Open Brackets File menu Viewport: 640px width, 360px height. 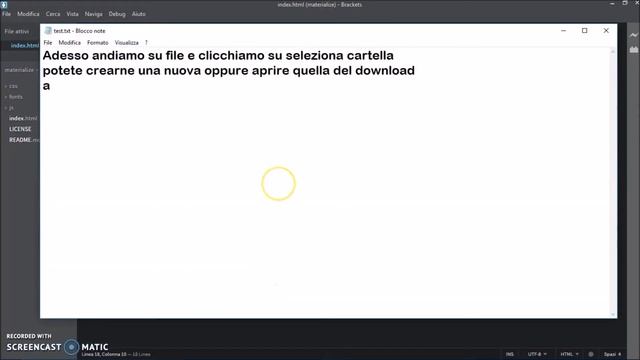click(x=7, y=14)
